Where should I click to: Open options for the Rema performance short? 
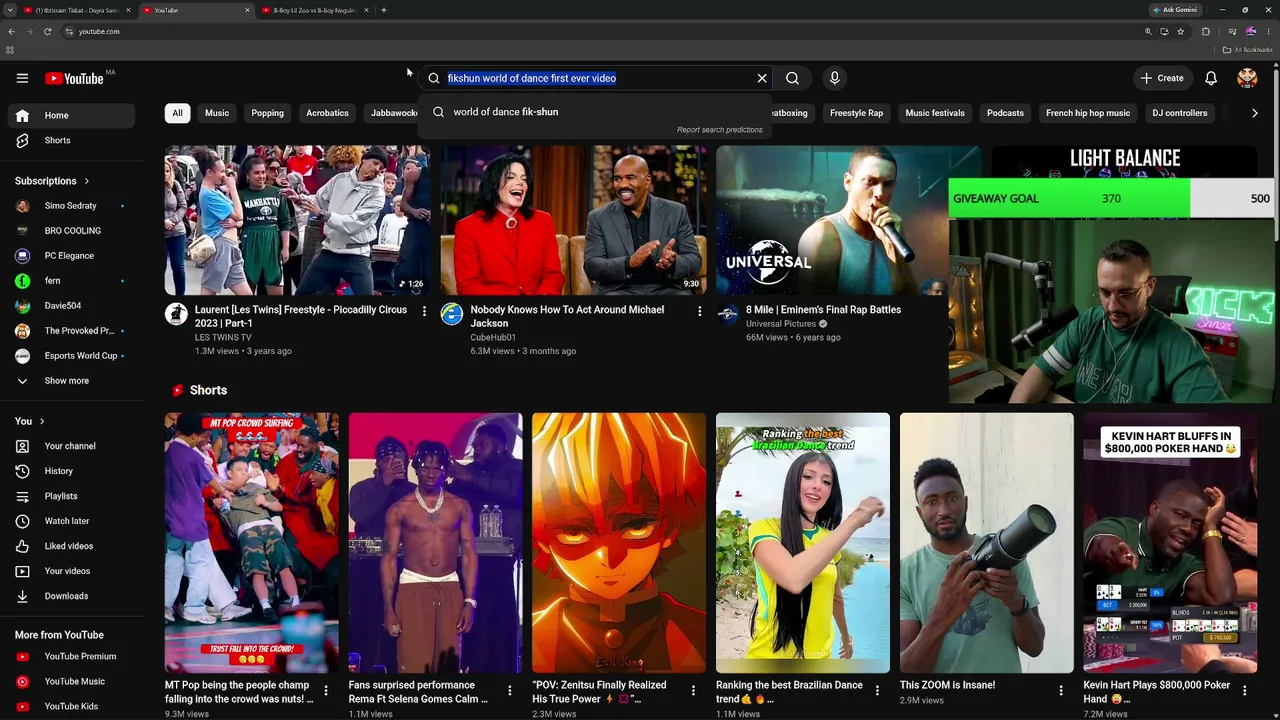510,690
